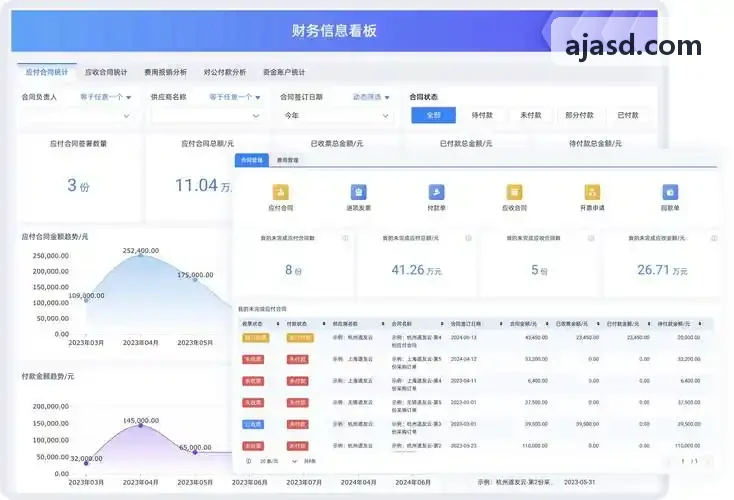Click the 41.26 万元 unfinished payable value
This screenshot has height=500, width=734.
(416, 270)
